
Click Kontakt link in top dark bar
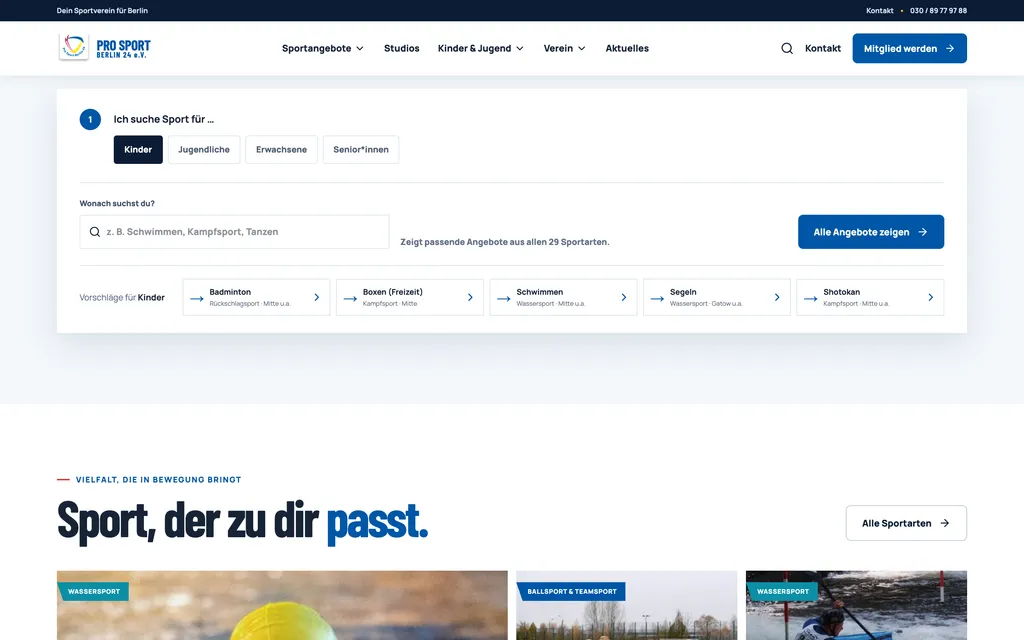tap(880, 10)
